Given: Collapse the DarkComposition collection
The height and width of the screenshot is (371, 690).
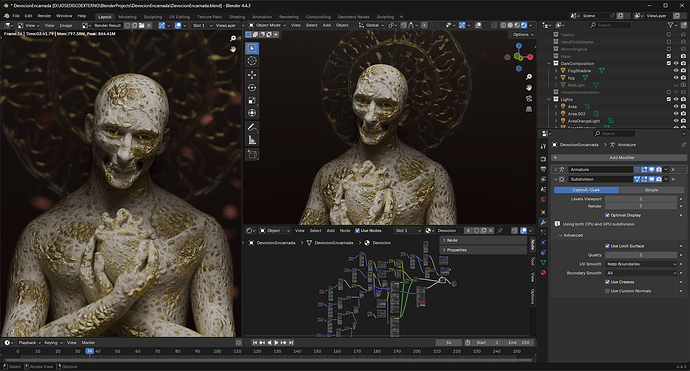Looking at the screenshot, I should coord(549,63).
